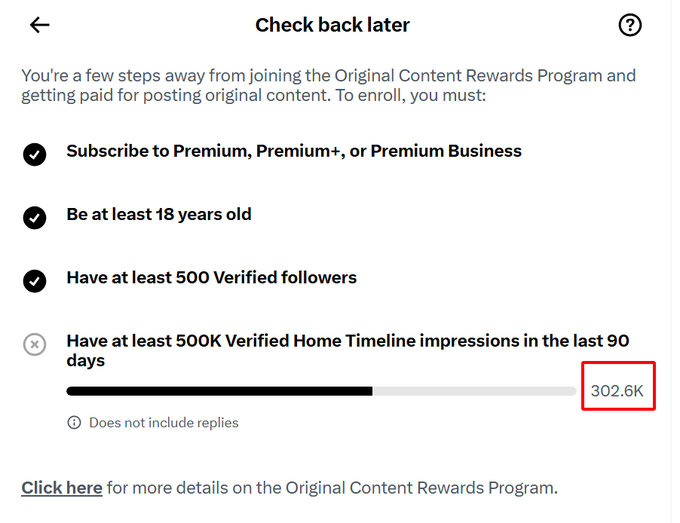Click the Premium subscription checkmark icon
This screenshot has width=680, height=523.
tap(35, 154)
